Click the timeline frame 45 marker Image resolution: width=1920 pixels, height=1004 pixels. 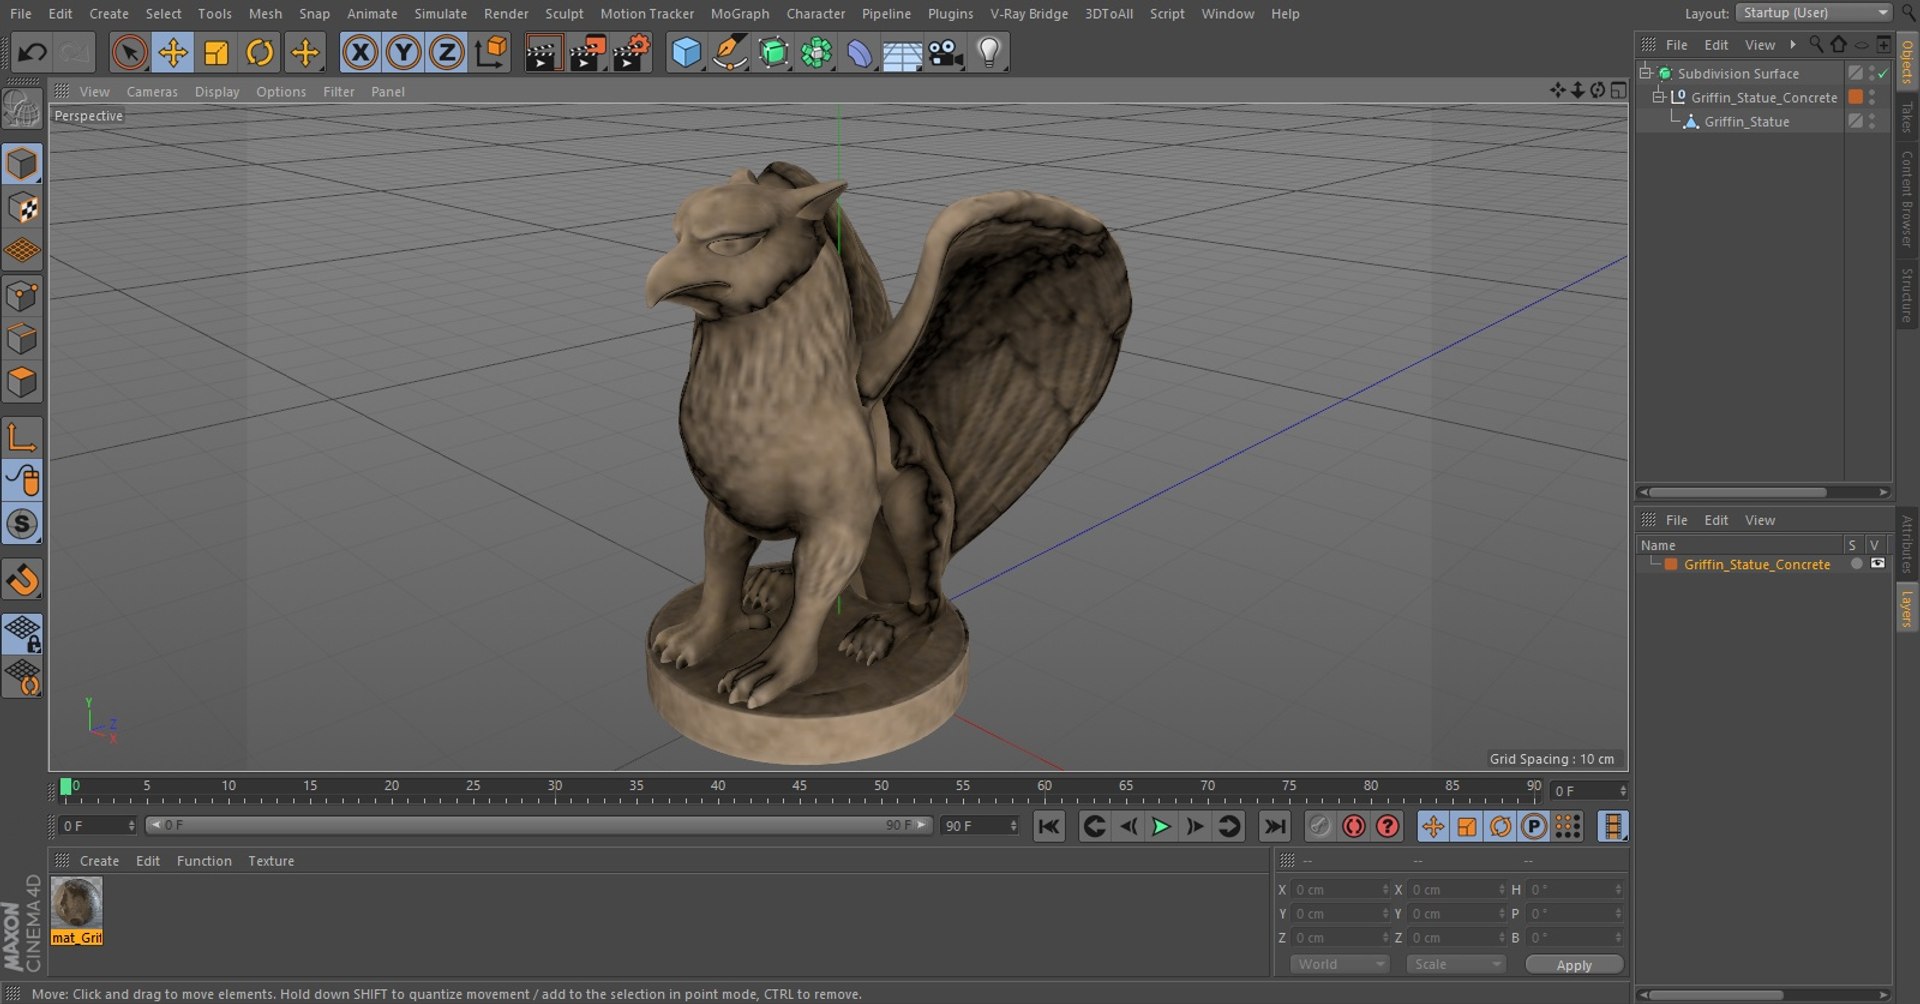point(799,787)
